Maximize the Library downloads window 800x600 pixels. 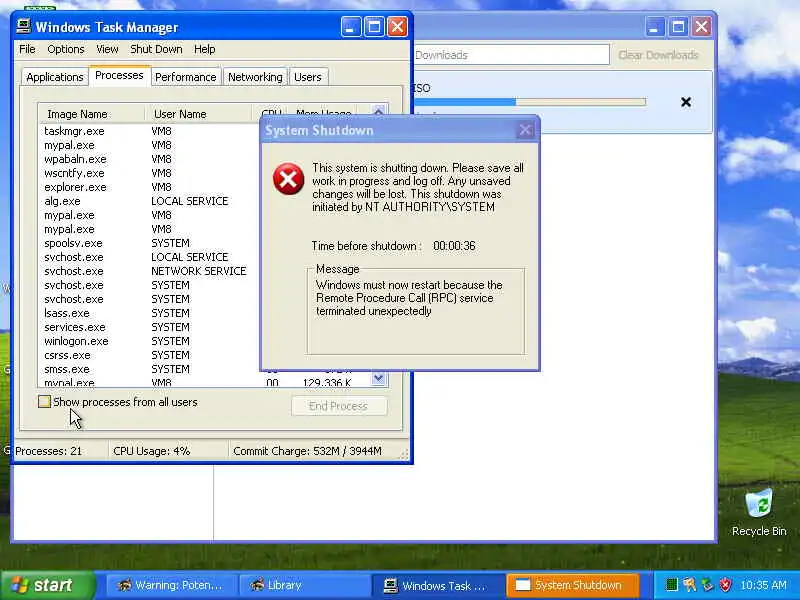678,27
